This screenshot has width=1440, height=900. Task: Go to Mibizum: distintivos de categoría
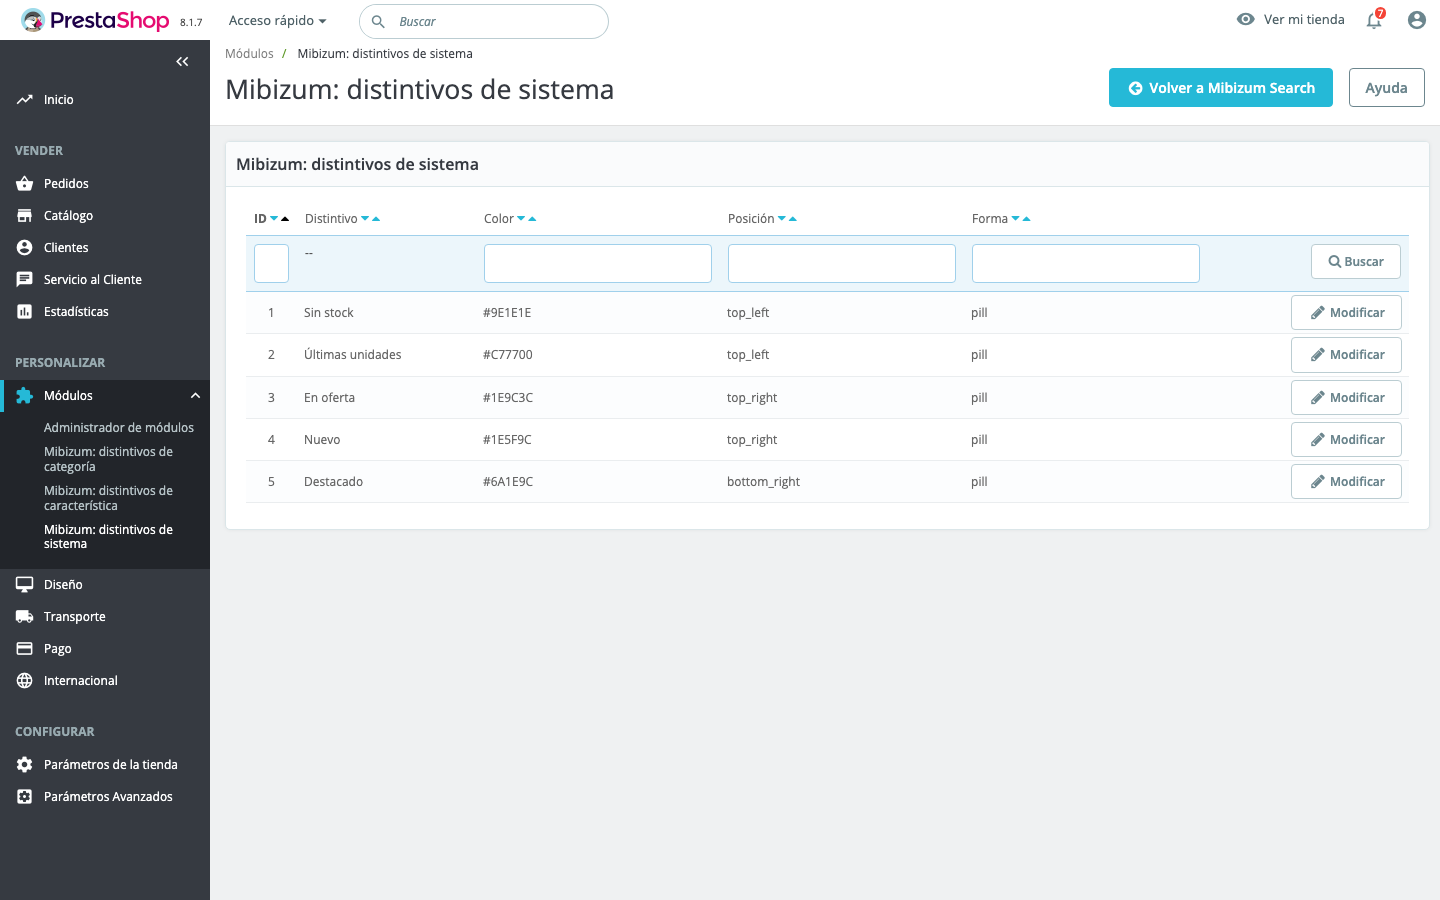[x=108, y=459]
